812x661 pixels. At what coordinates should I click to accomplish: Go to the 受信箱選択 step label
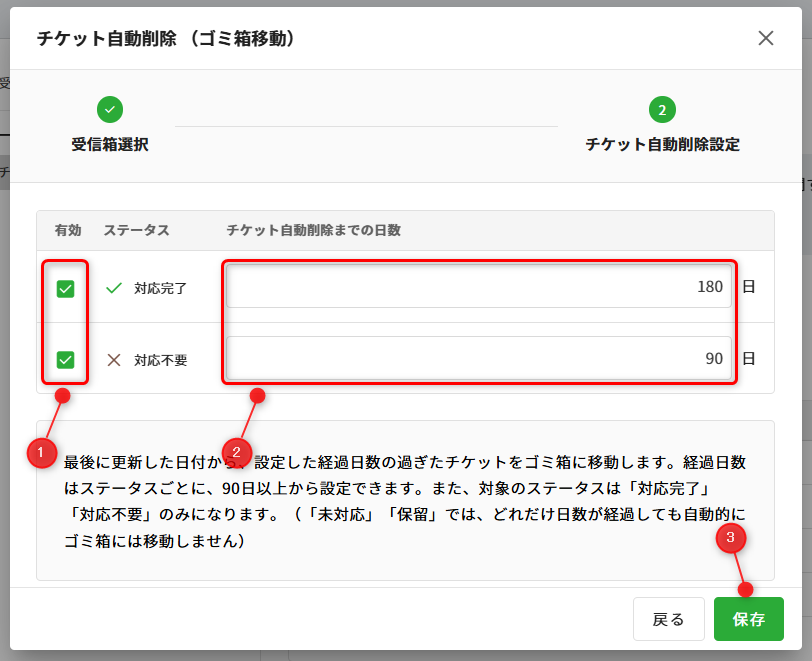click(x=110, y=144)
